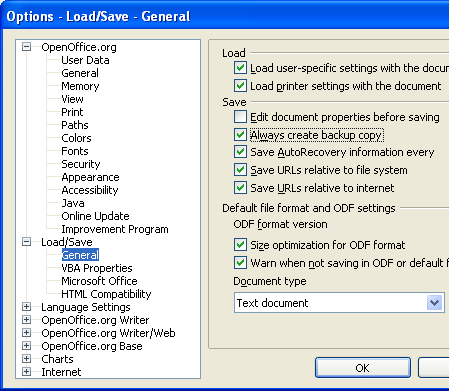The height and width of the screenshot is (391, 449).
Task: Open the Appearance options page
Action: pos(90,177)
